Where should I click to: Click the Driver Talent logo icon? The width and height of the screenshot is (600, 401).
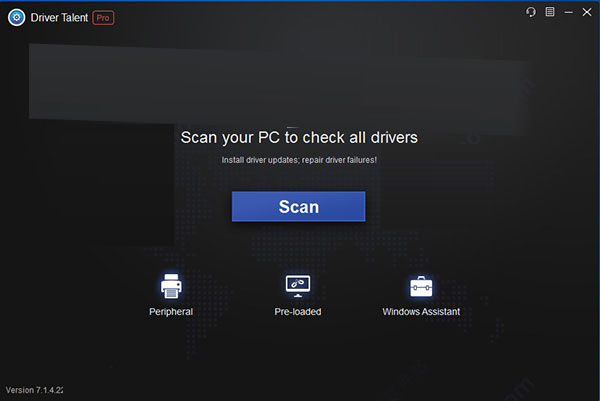point(16,18)
